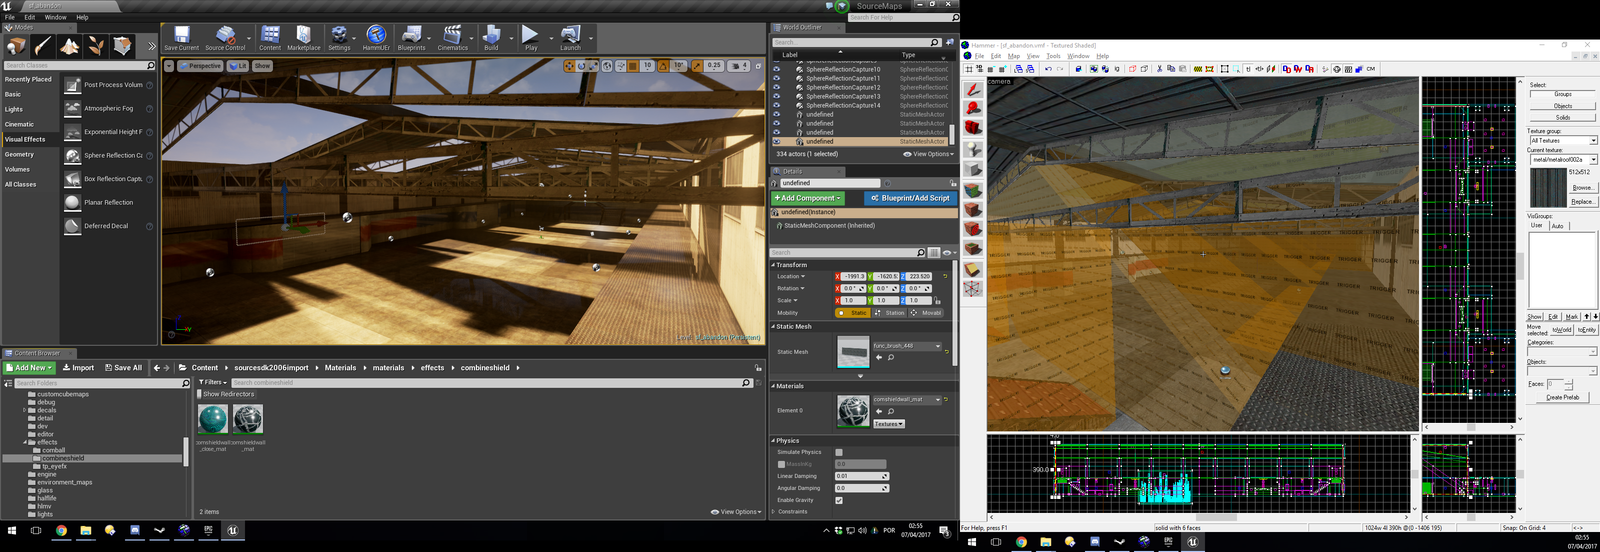Click the metalroof002a texture preview swatch
This screenshot has width=1600, height=552.
click(x=1548, y=188)
